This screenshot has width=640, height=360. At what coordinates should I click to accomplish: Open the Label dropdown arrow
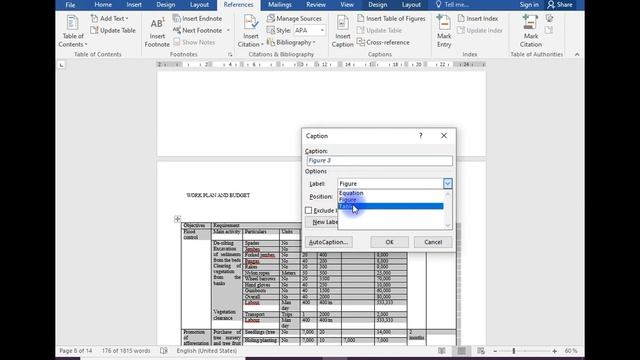[x=447, y=184]
